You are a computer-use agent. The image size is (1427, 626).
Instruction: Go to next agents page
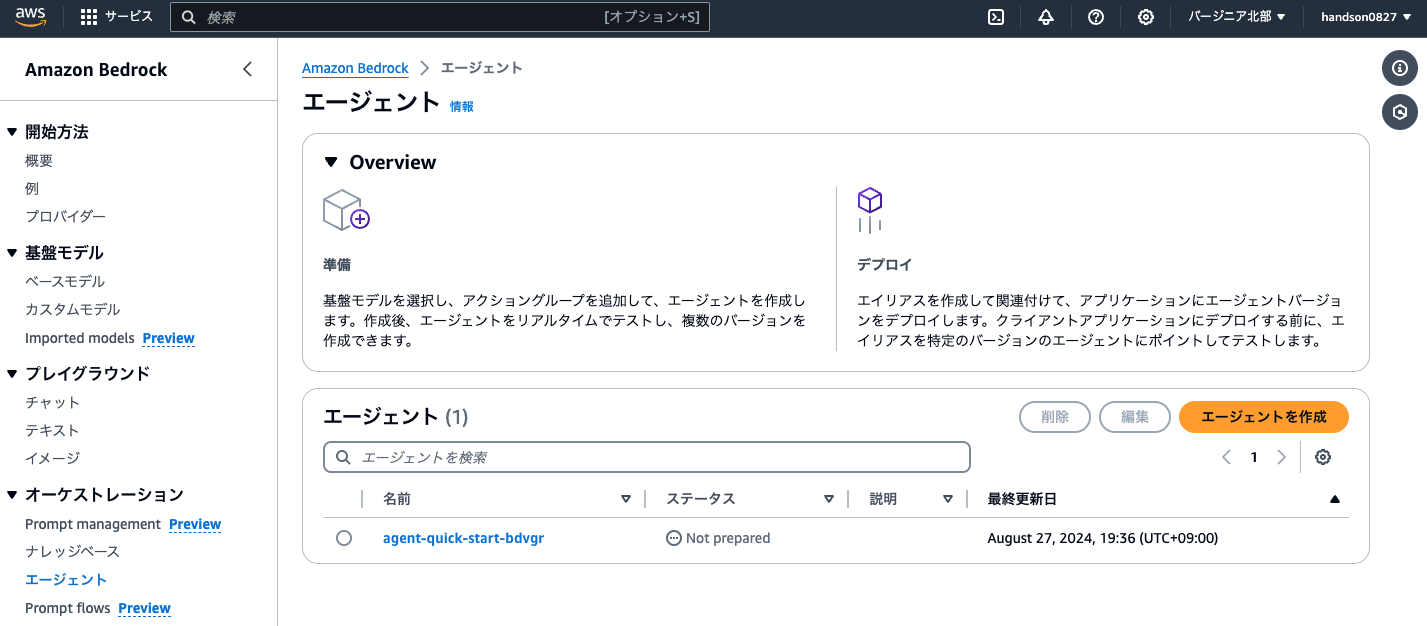point(1281,457)
